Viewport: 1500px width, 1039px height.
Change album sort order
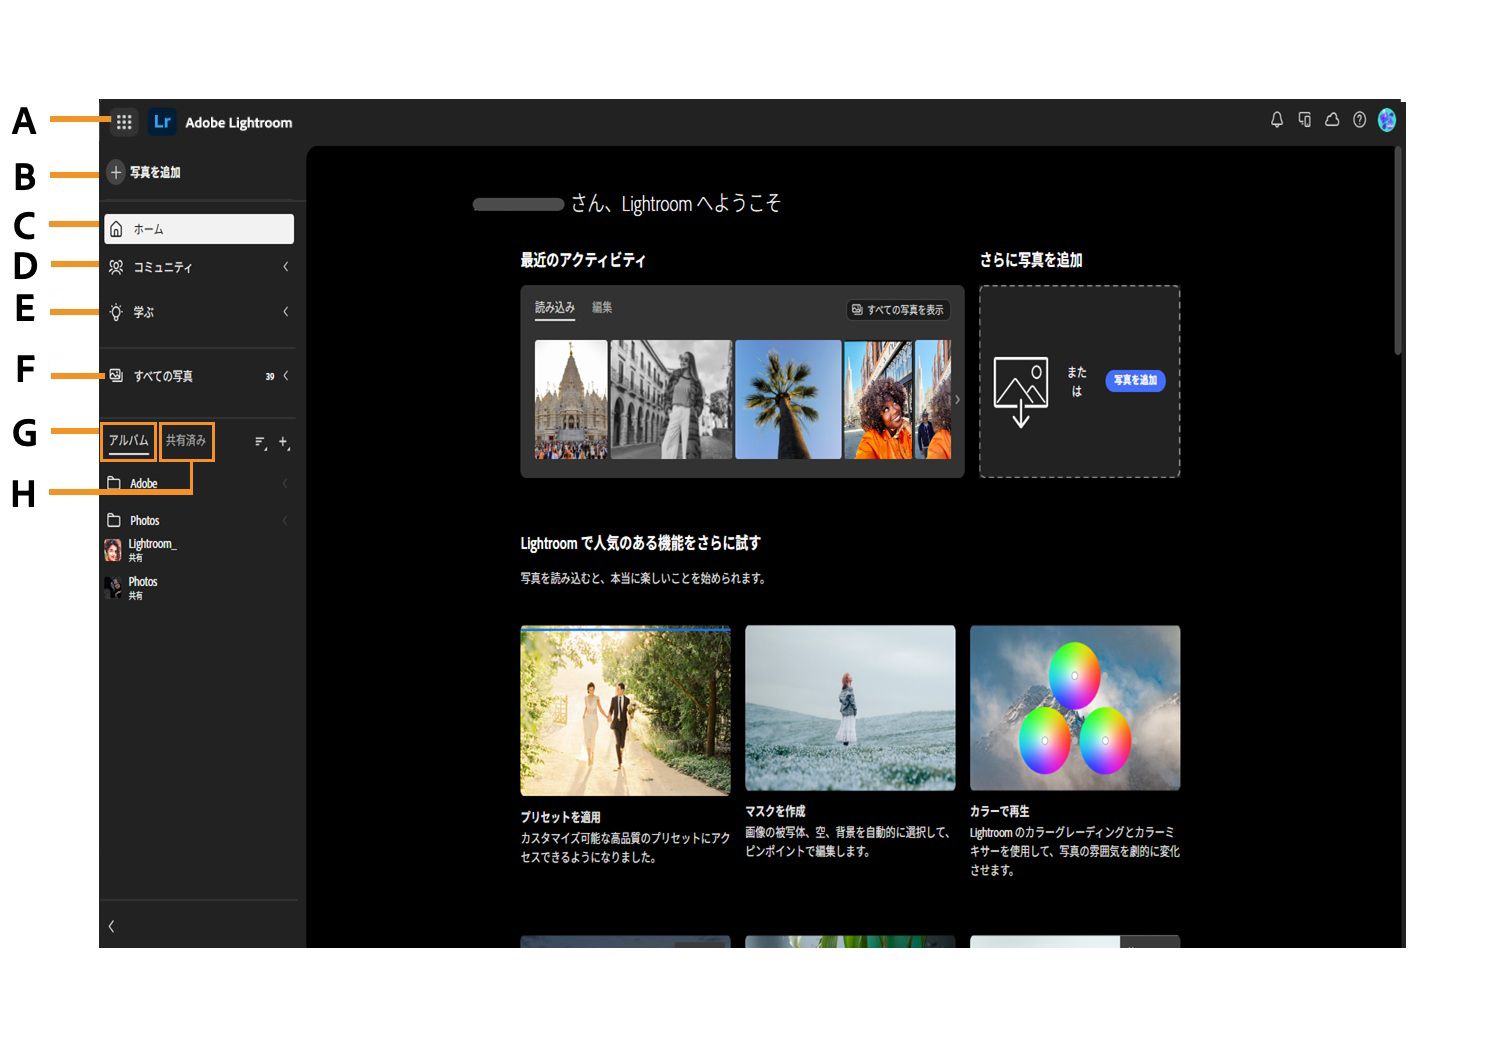(260, 441)
